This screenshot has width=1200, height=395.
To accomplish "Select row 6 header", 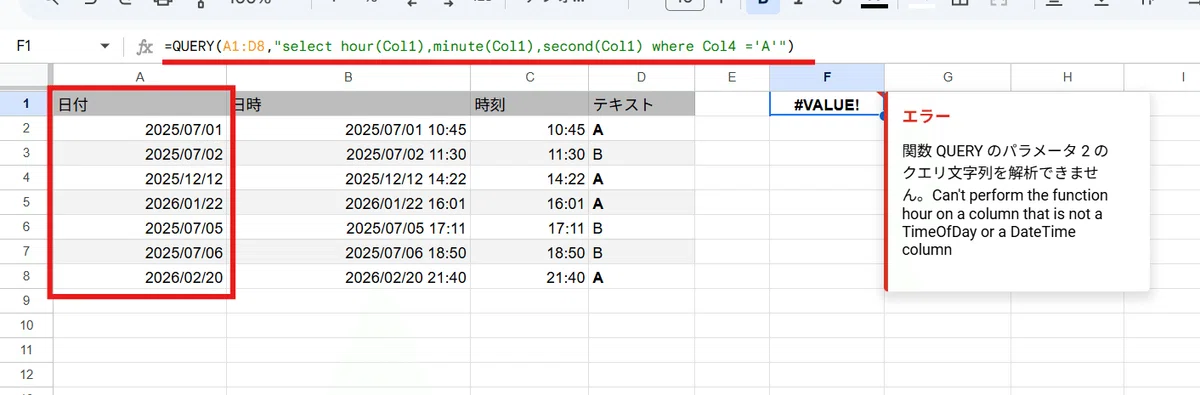I will (x=26, y=227).
